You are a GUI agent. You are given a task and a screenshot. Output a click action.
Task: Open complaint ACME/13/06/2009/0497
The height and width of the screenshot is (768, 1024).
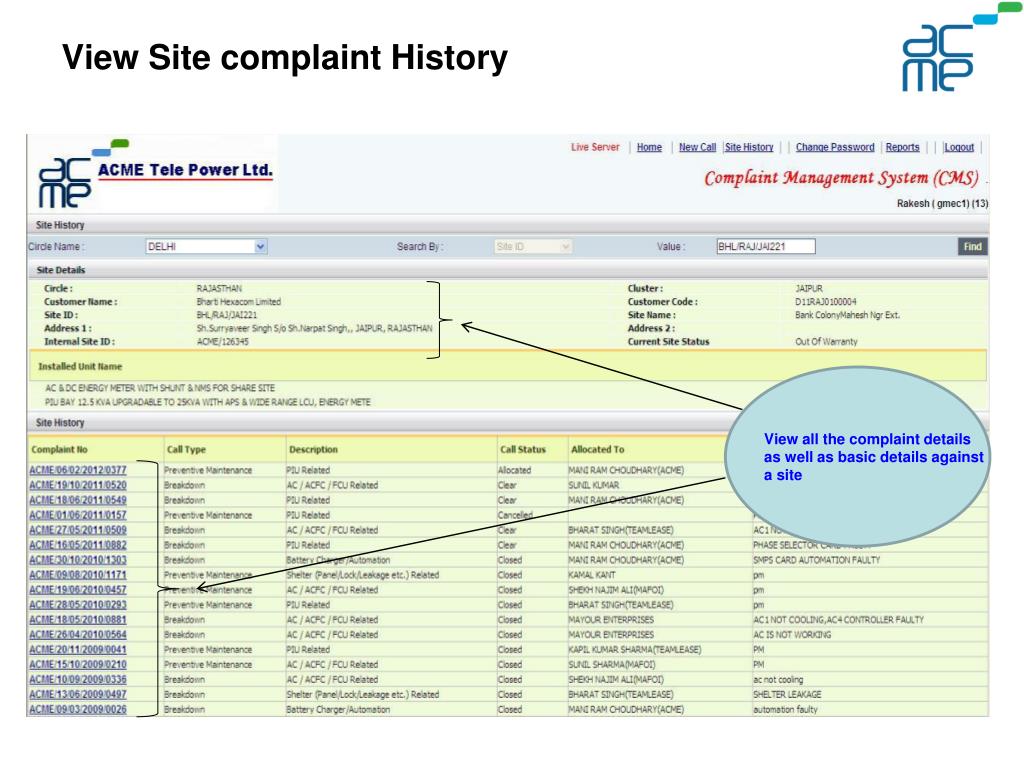point(78,695)
